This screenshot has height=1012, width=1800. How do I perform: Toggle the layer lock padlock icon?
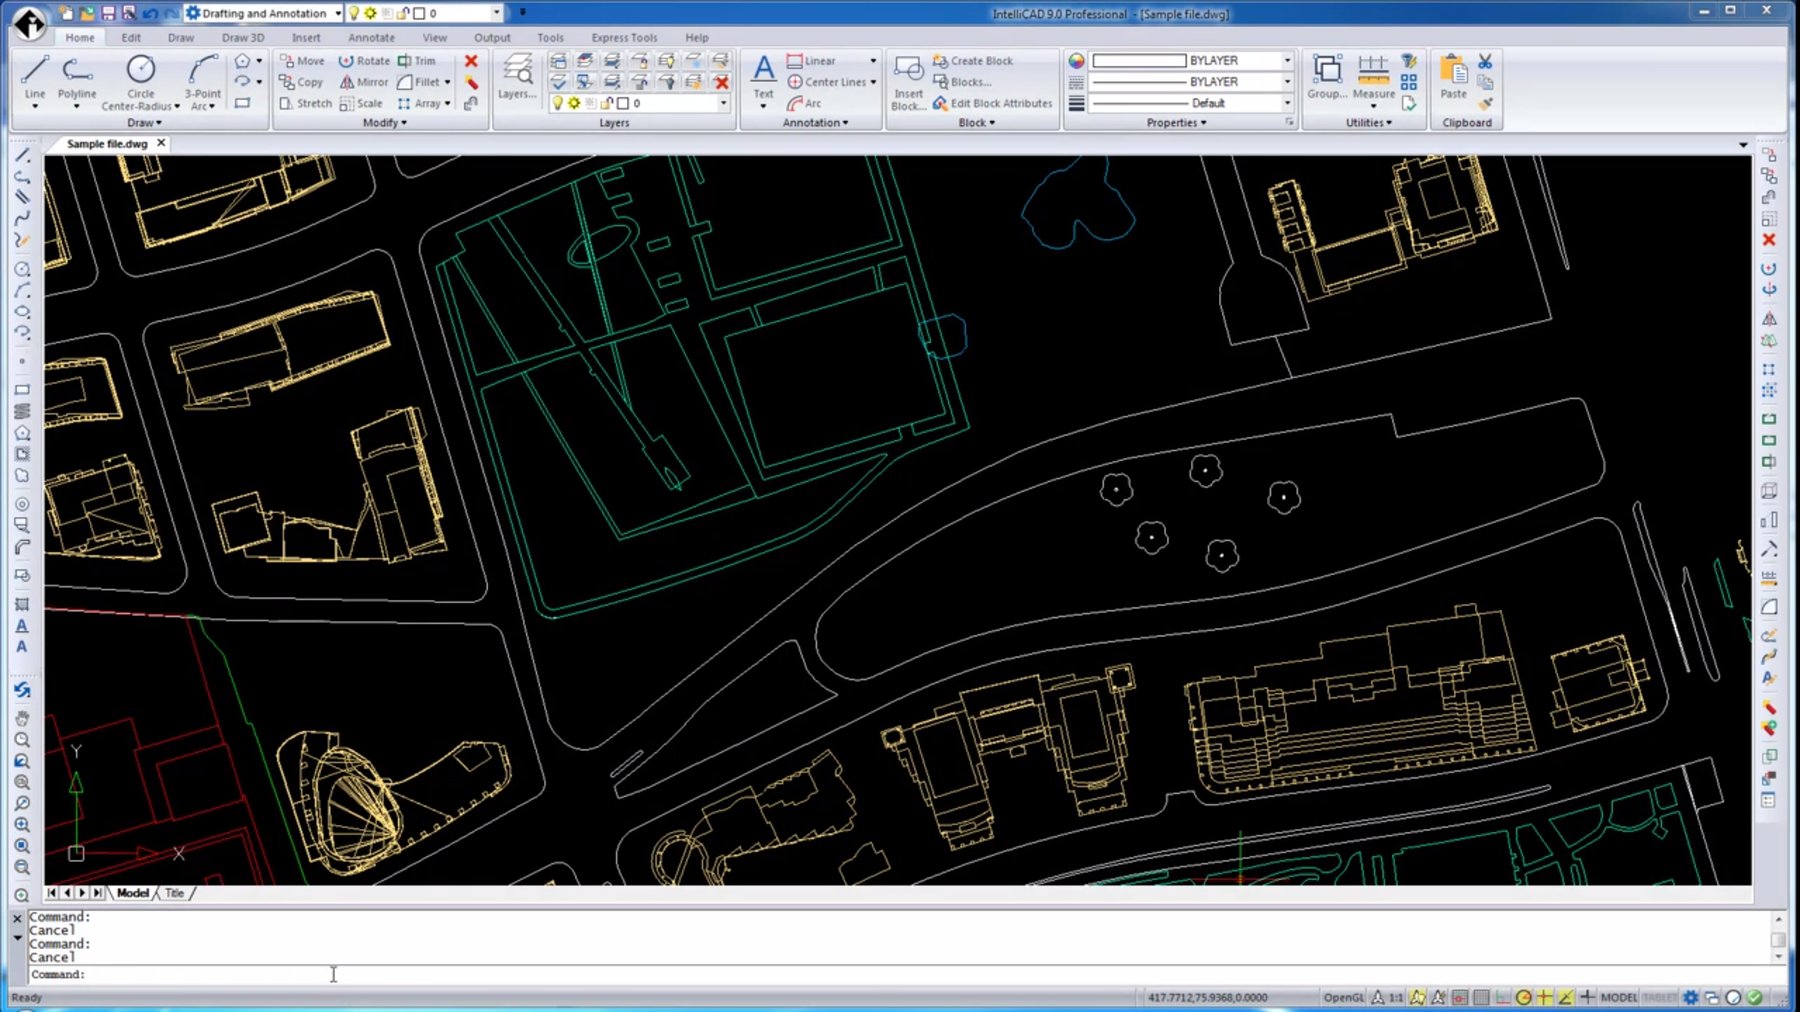605,103
